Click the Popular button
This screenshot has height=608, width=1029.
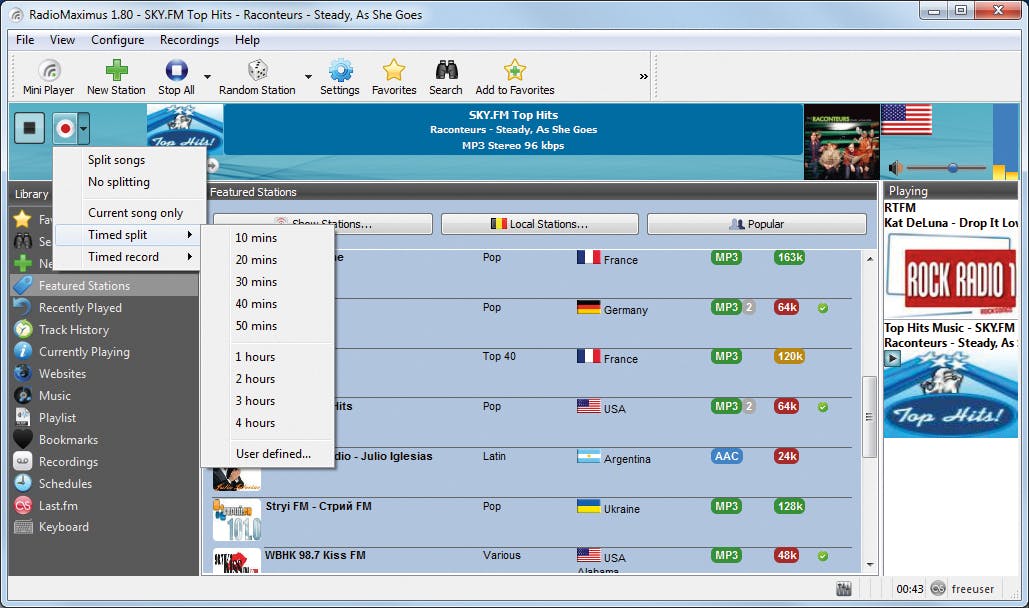(757, 224)
